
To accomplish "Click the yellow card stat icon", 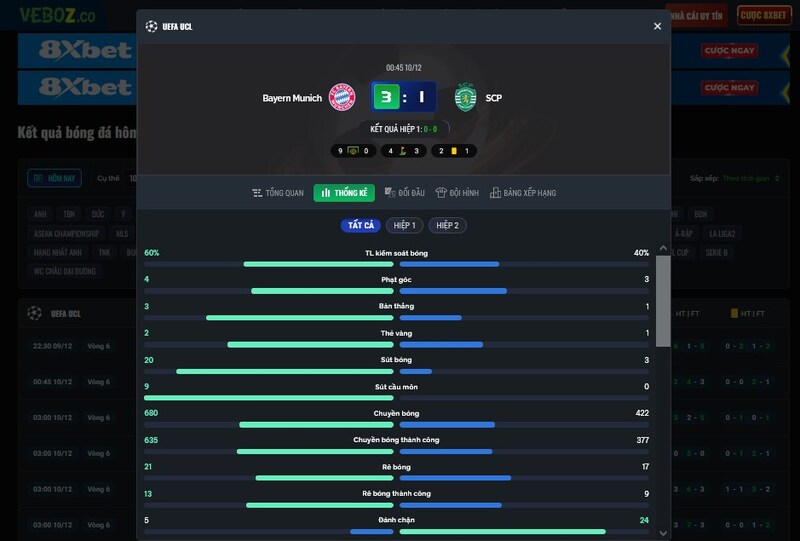I will [x=453, y=151].
